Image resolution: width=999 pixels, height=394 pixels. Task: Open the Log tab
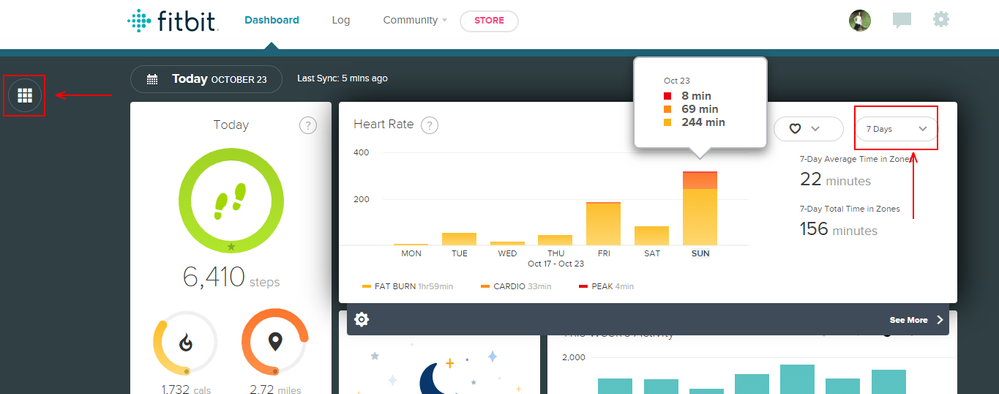coord(341,20)
